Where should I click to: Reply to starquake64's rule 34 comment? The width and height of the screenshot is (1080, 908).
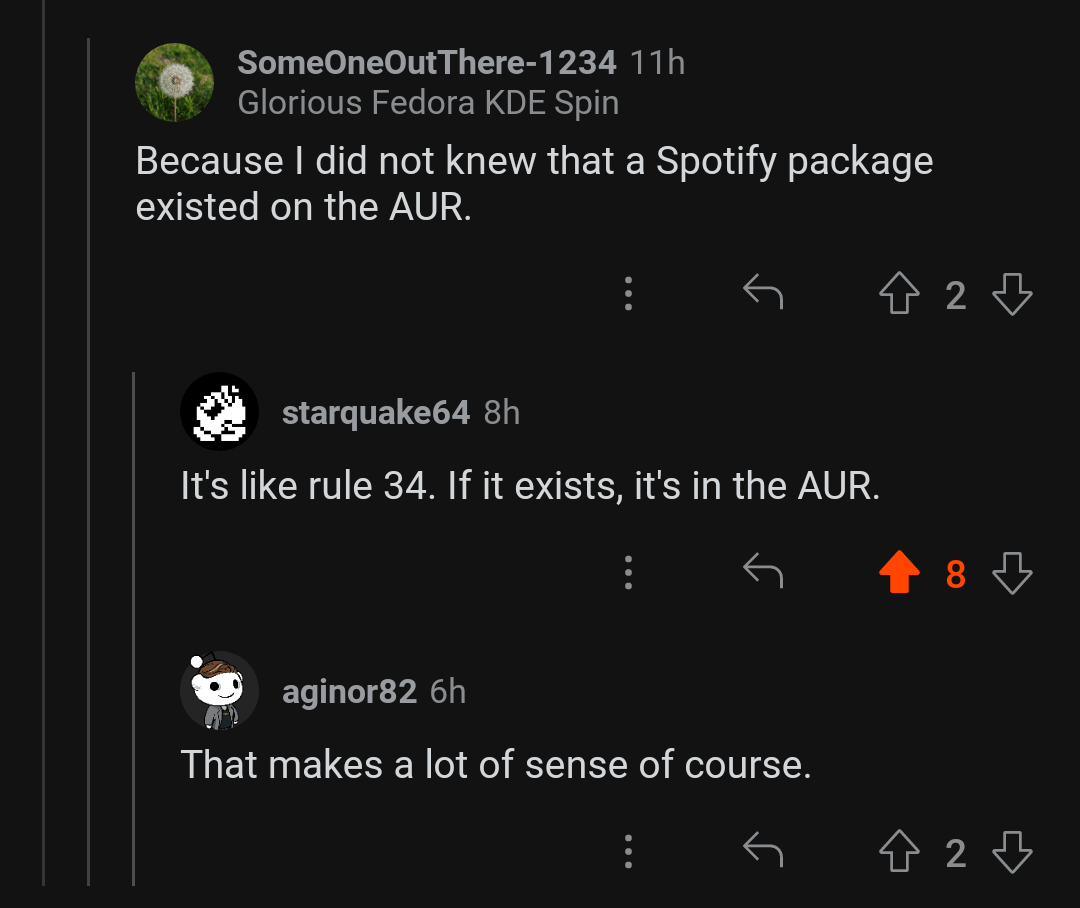point(763,572)
